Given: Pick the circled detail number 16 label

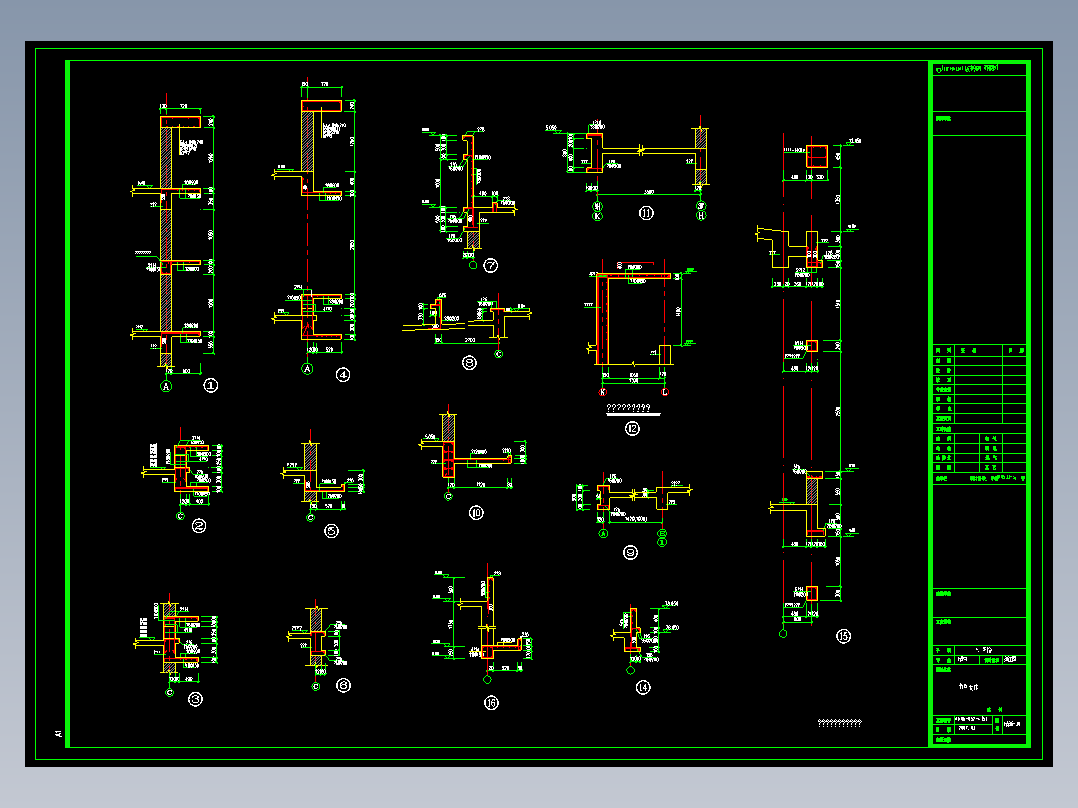Looking at the screenshot, I should point(491,703).
